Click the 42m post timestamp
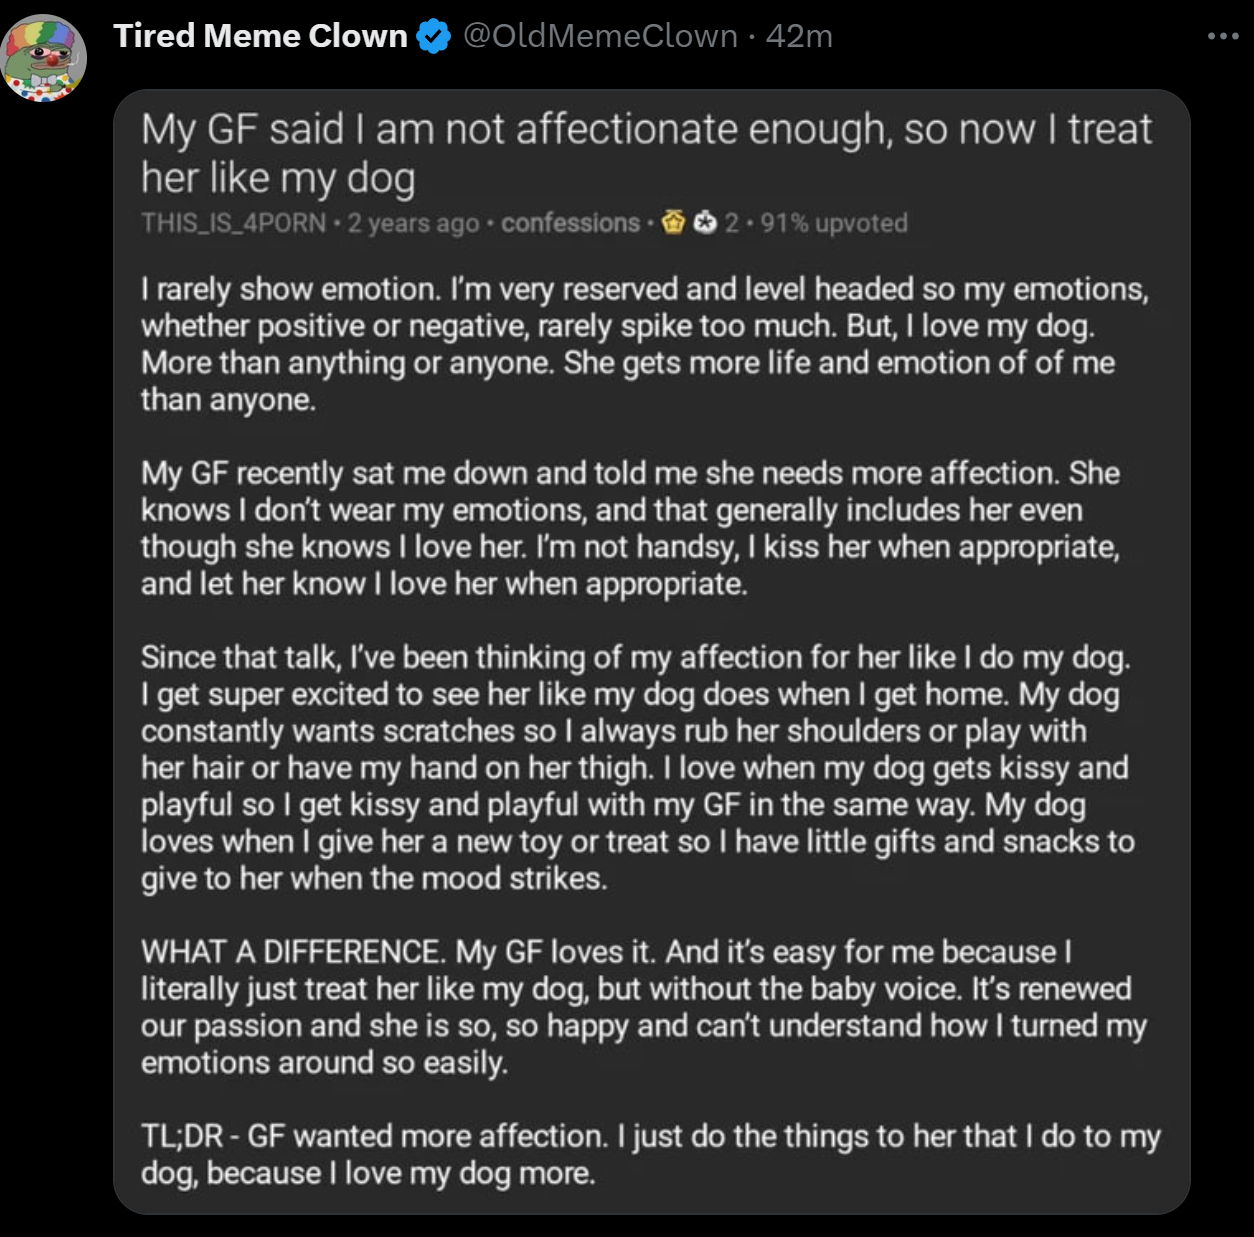 (799, 37)
